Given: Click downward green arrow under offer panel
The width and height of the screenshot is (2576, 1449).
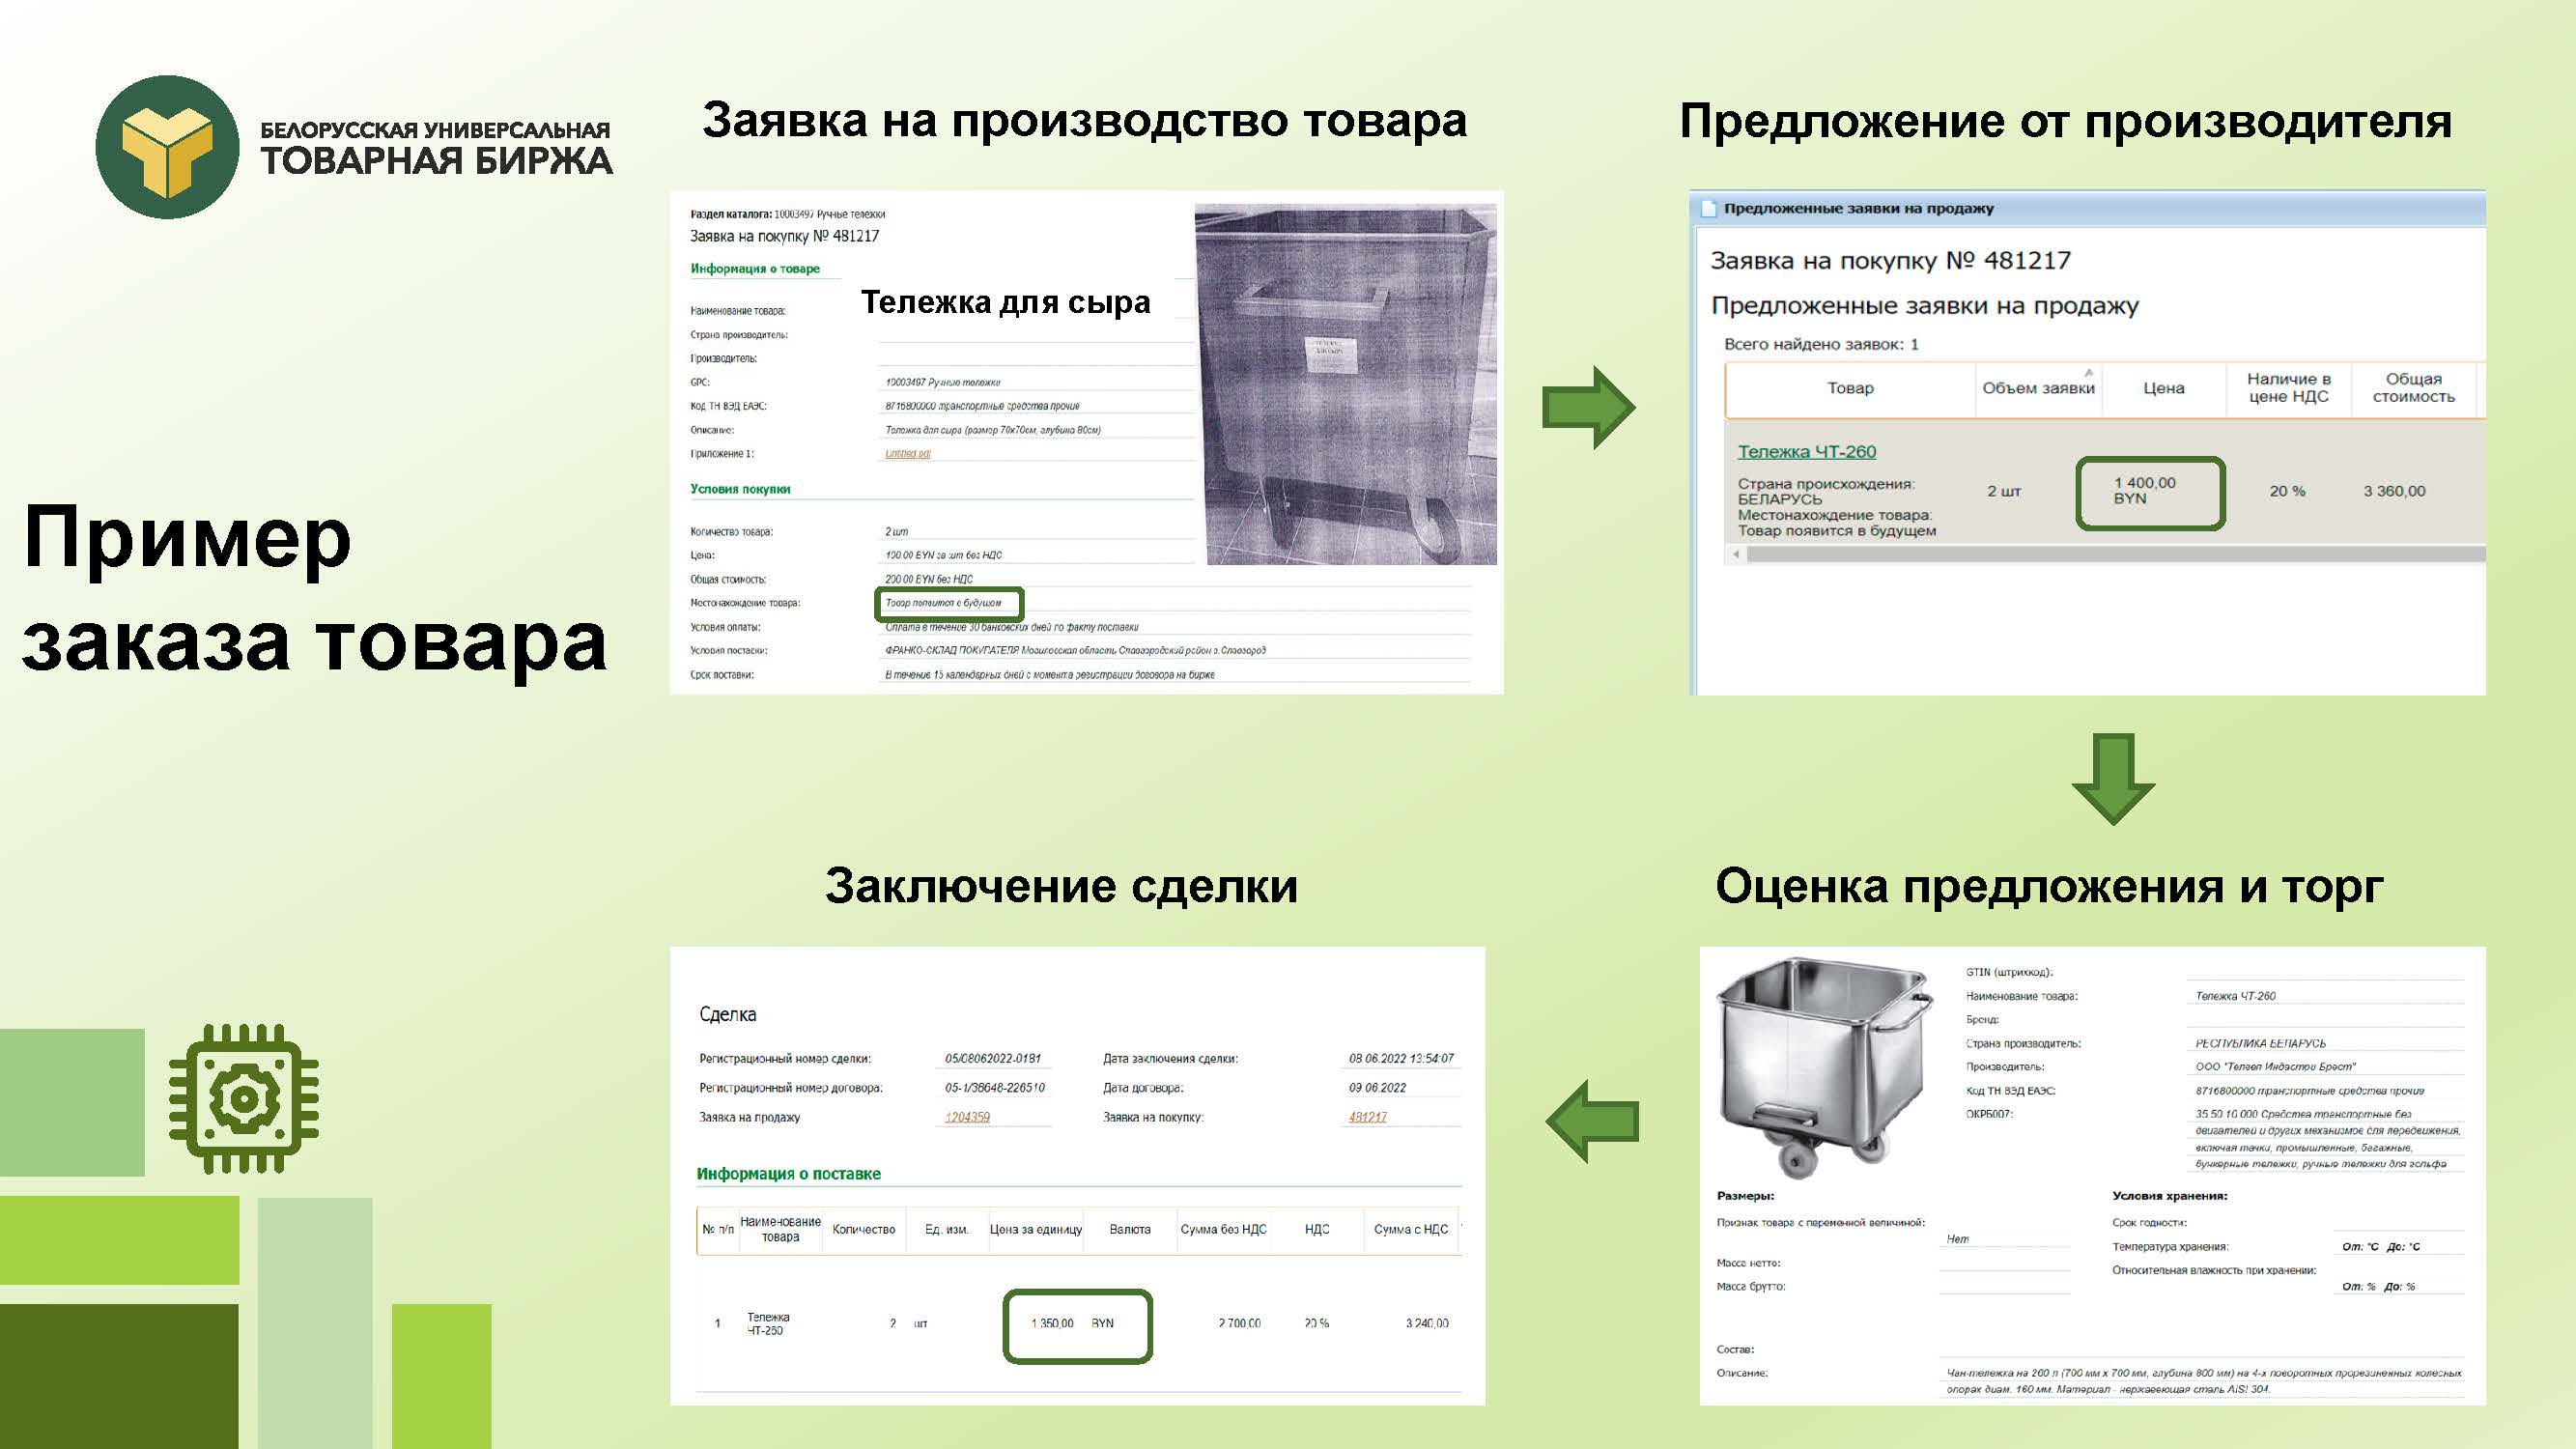Looking at the screenshot, I should tap(2112, 778).
